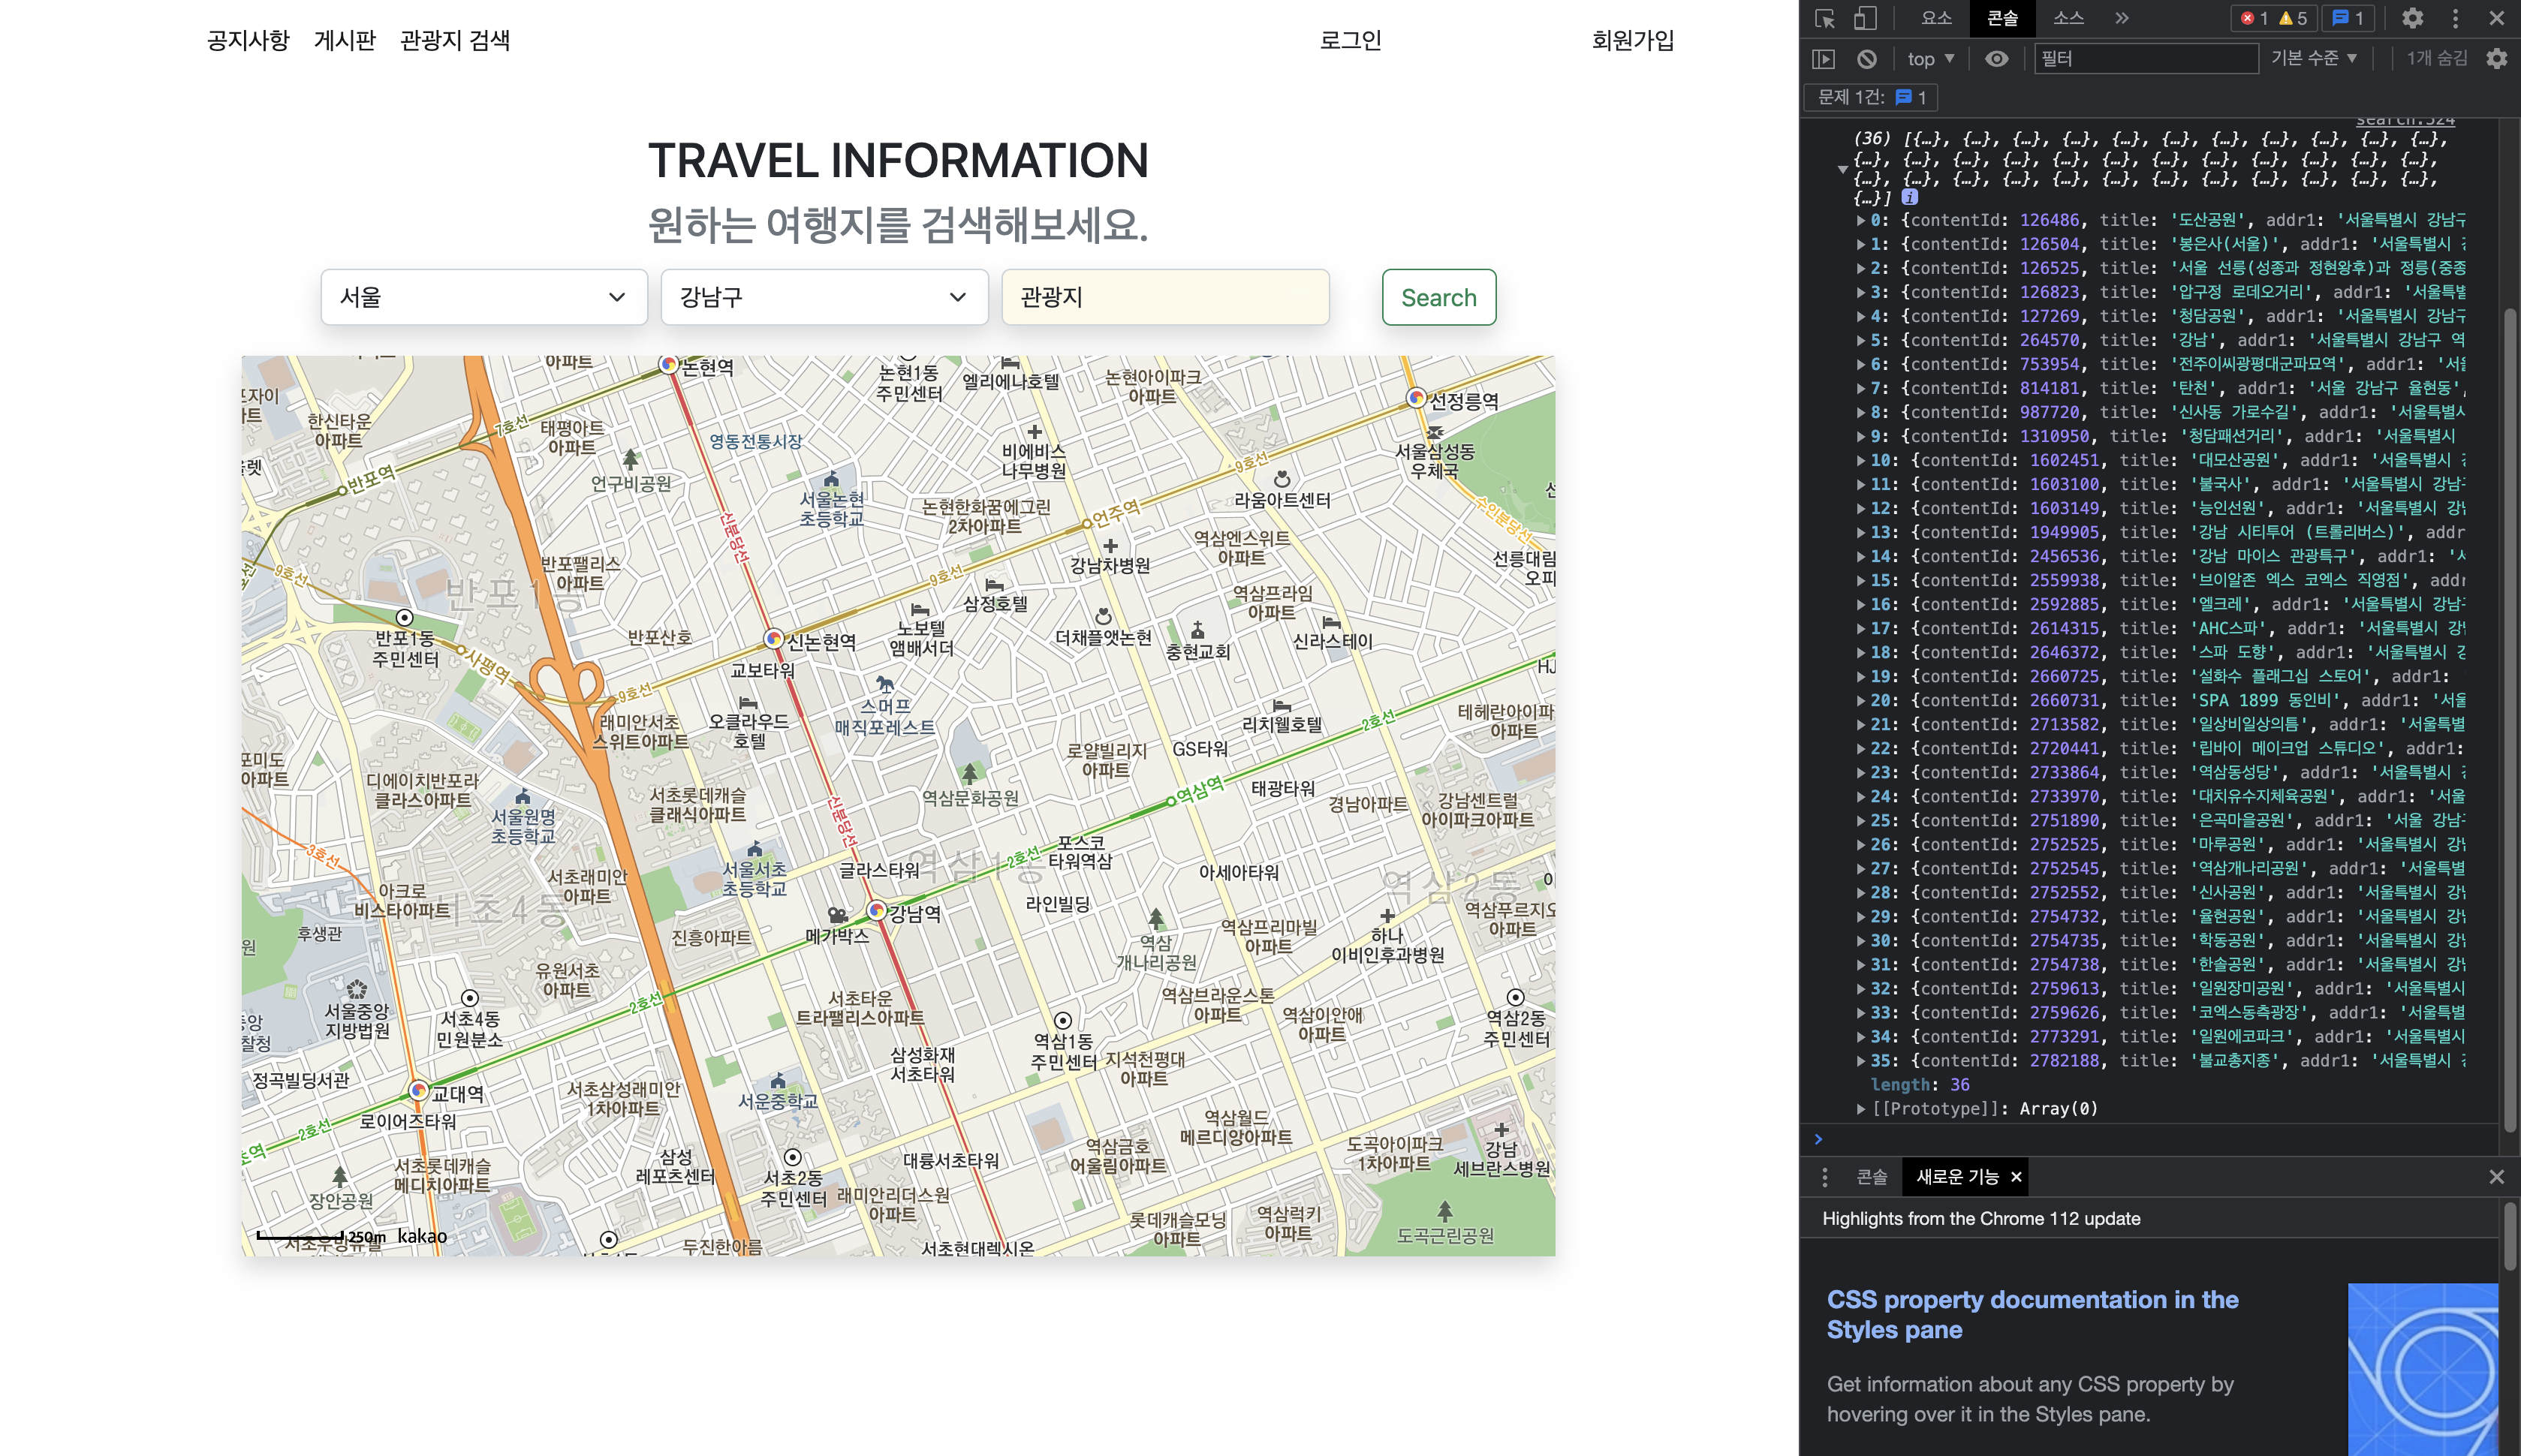This screenshot has height=1456, width=2521.
Task: Expand array item 0 도산공원
Action: click(x=1861, y=220)
